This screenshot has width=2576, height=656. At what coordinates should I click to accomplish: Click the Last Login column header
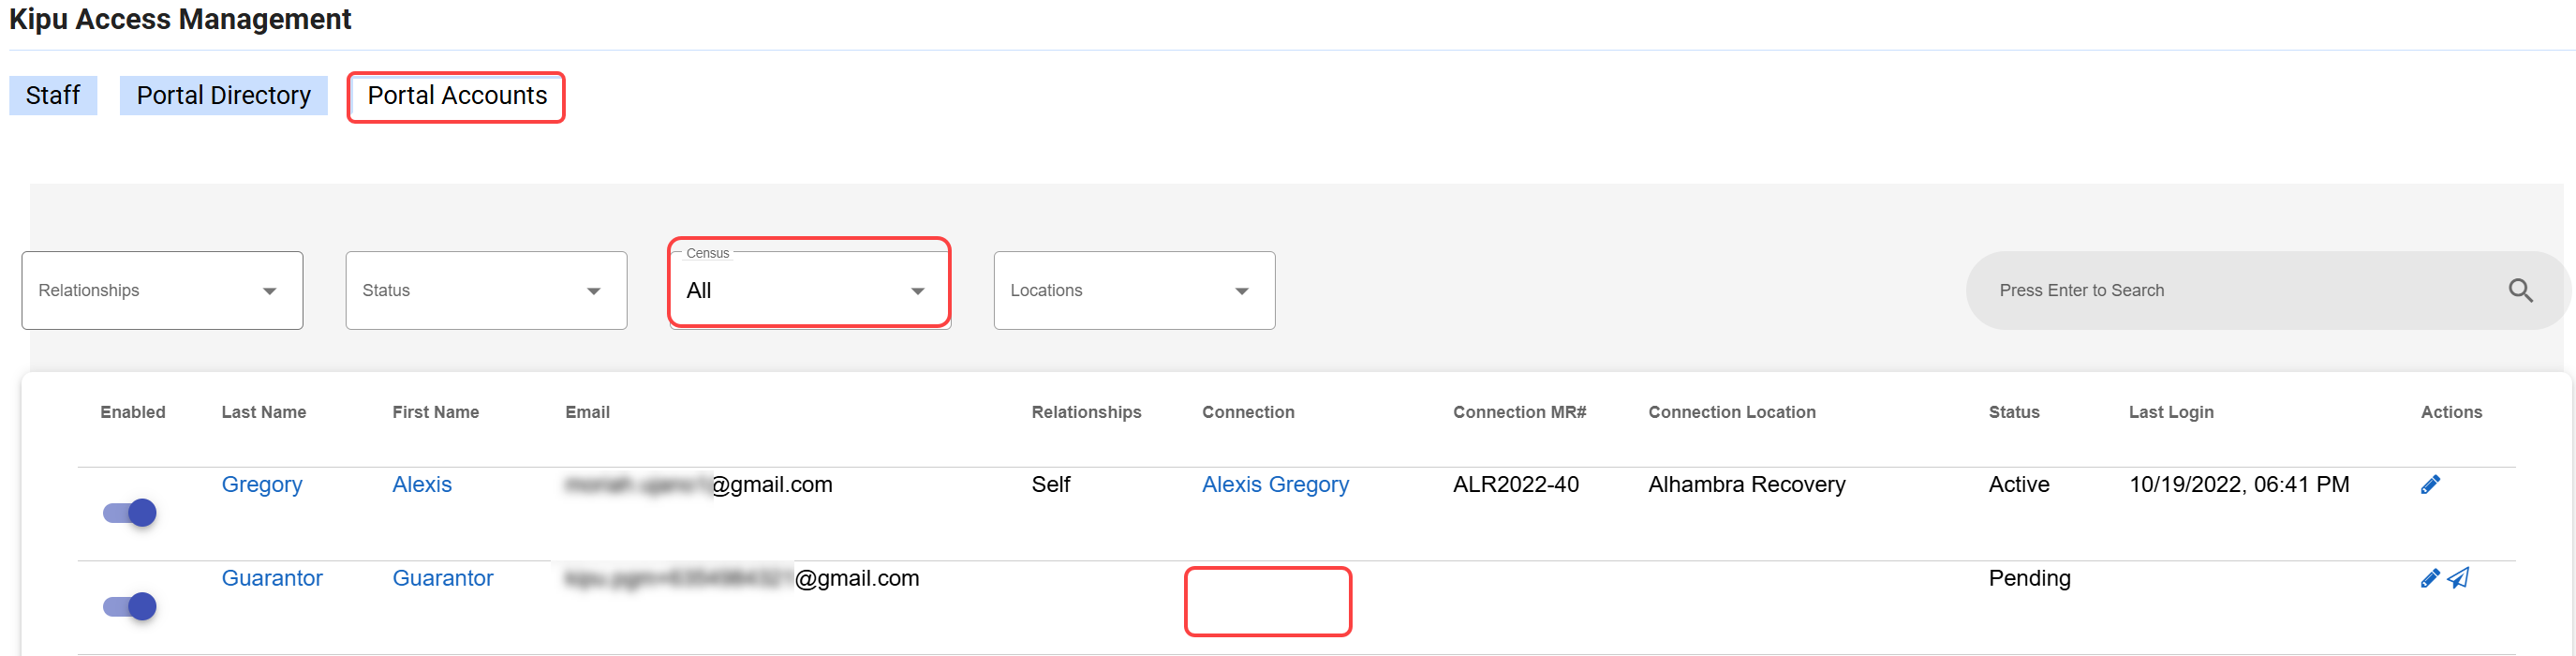pyautogui.click(x=2171, y=412)
